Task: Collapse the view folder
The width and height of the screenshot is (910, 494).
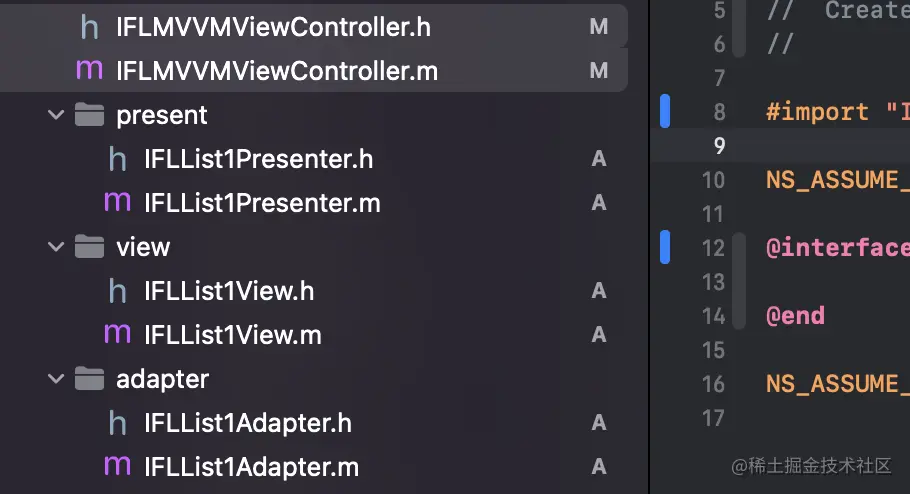Action: click(55, 247)
